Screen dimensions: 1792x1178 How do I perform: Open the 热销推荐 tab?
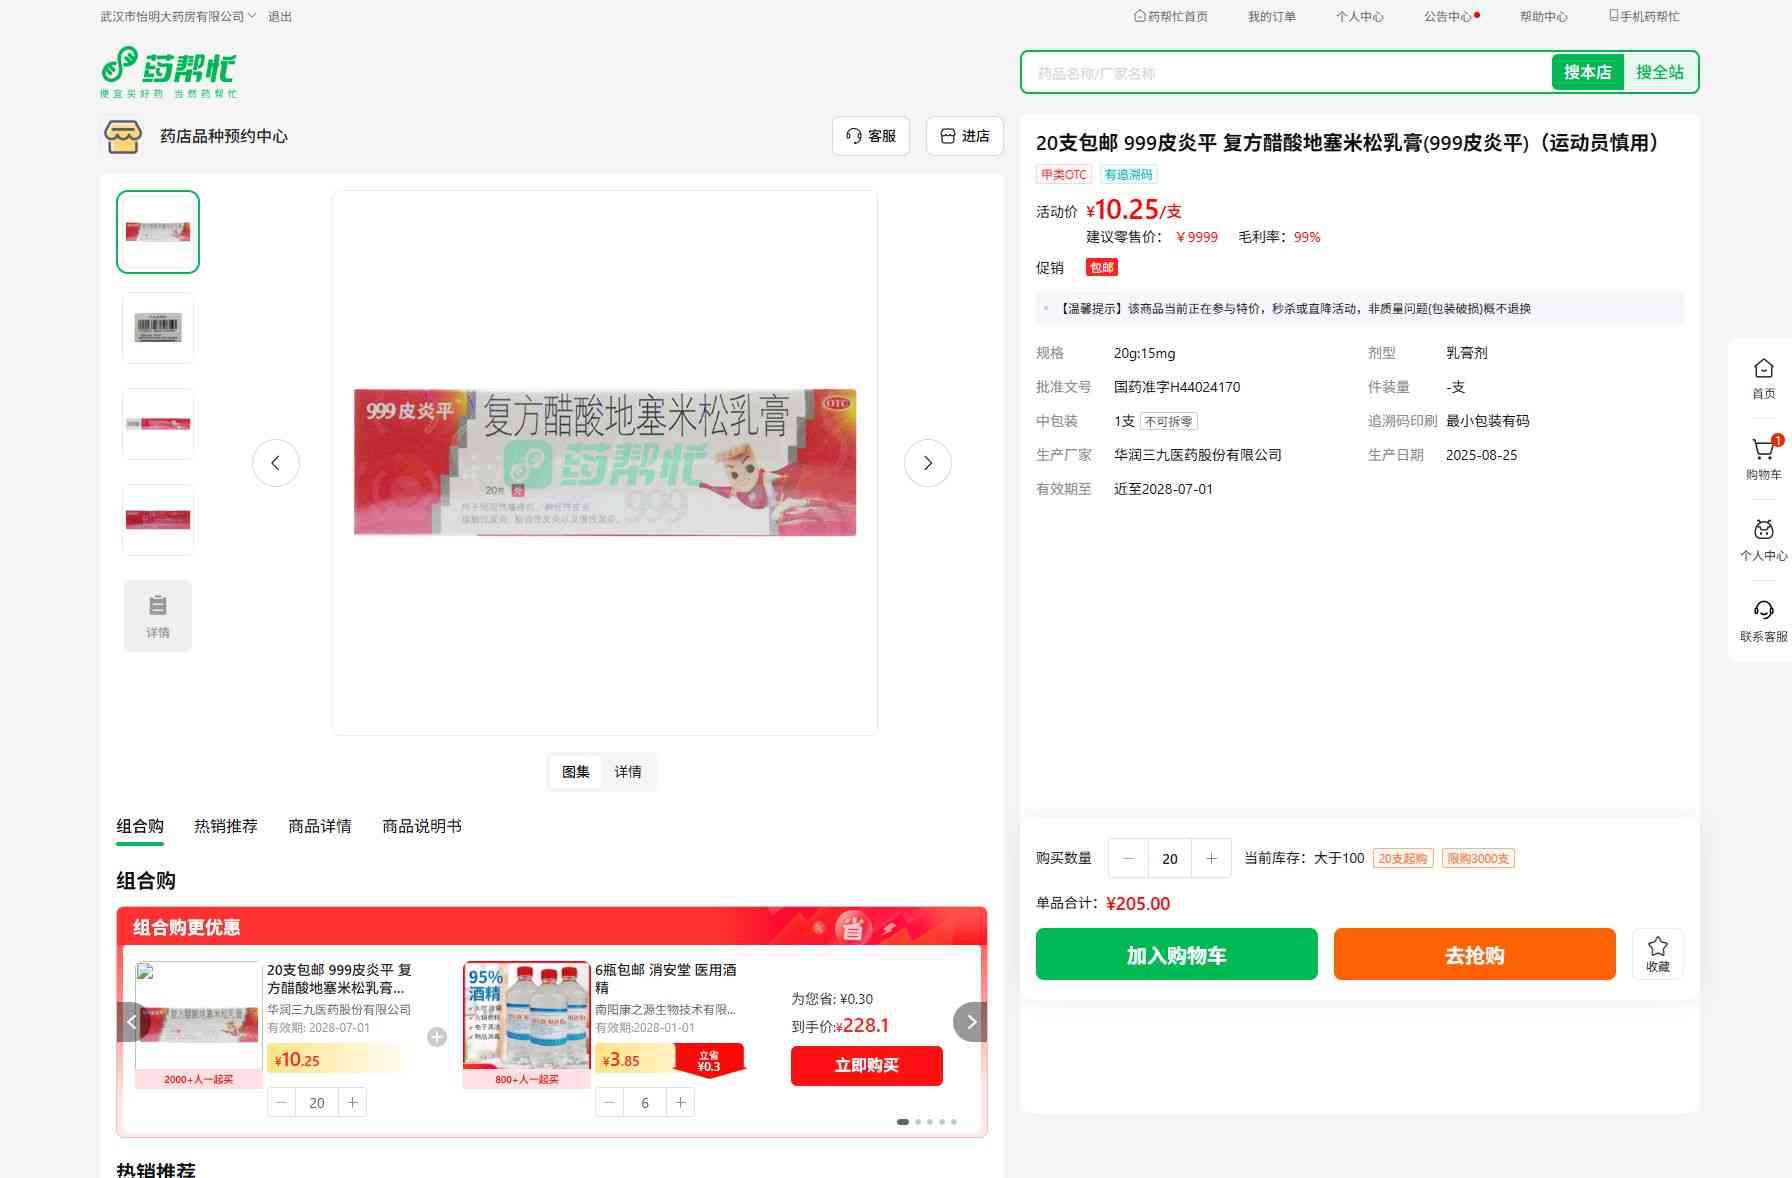point(225,826)
